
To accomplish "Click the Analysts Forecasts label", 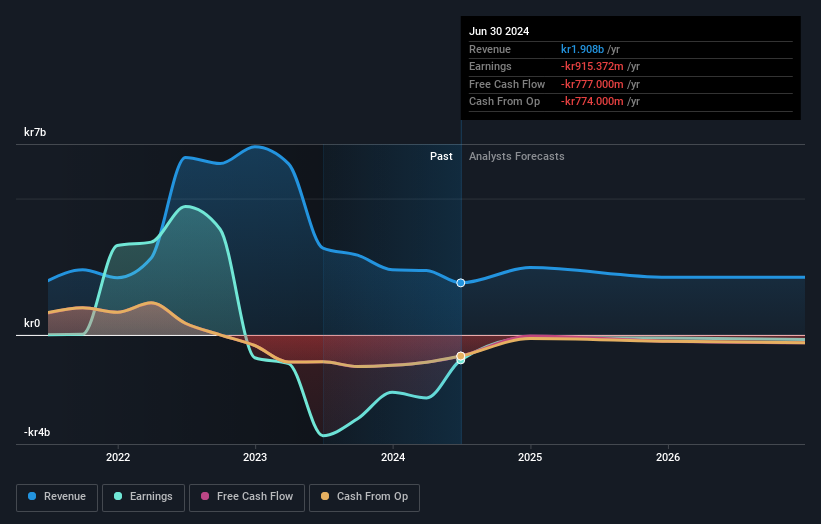I will click(516, 157).
